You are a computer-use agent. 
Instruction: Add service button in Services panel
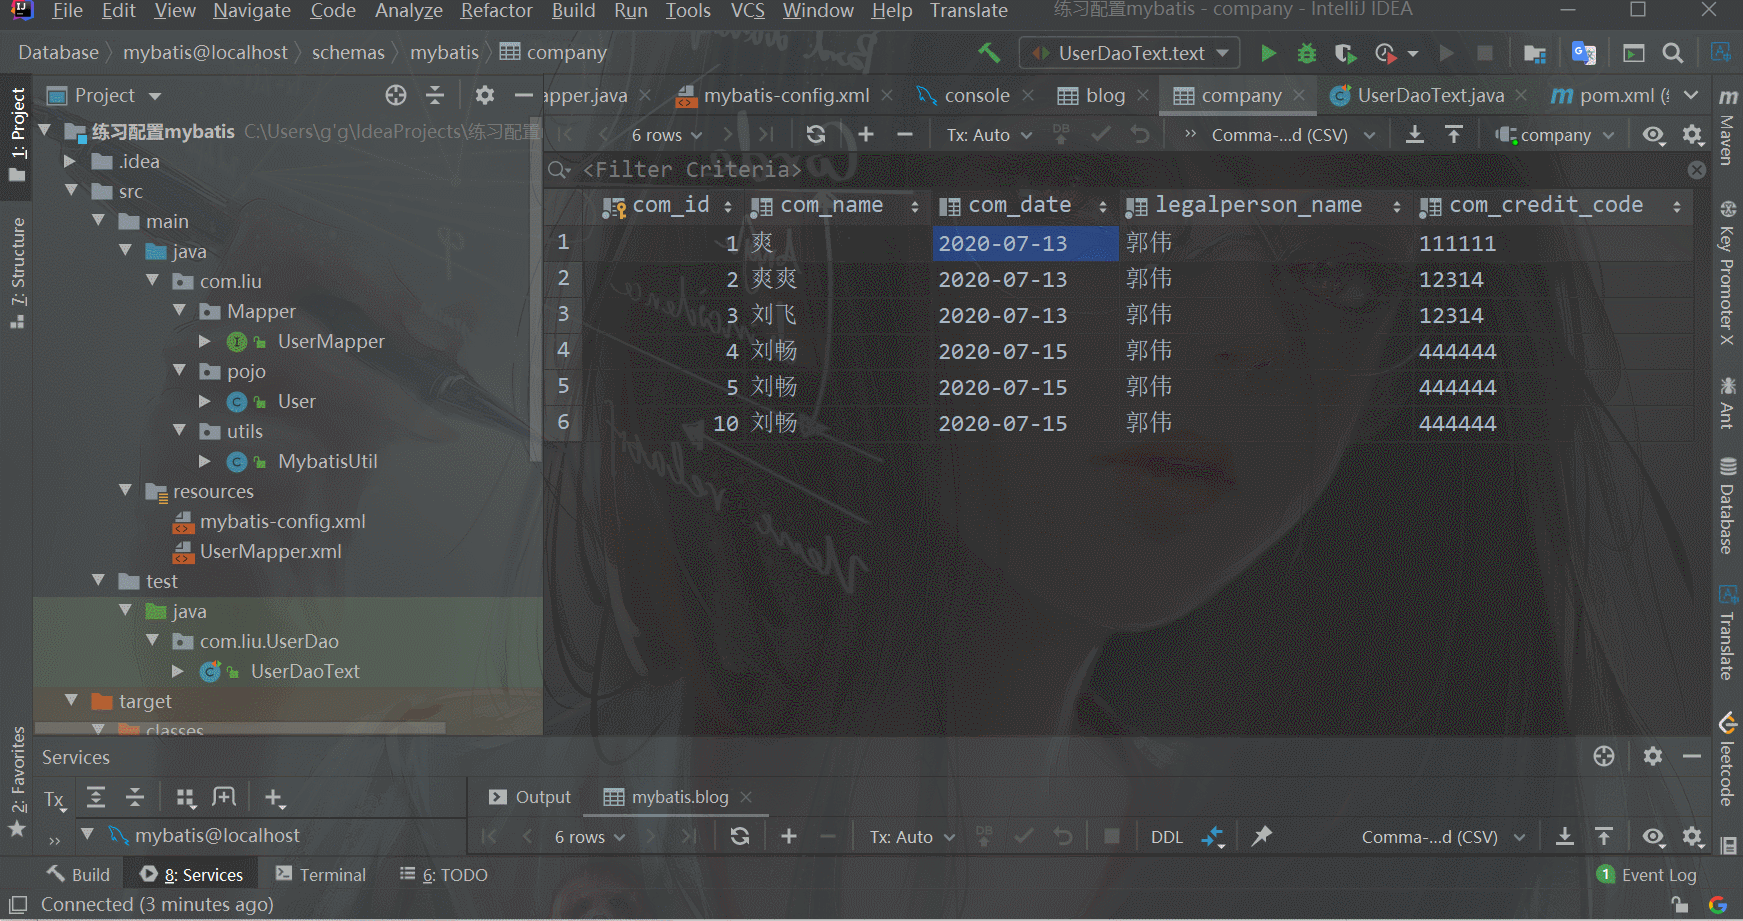click(x=274, y=797)
